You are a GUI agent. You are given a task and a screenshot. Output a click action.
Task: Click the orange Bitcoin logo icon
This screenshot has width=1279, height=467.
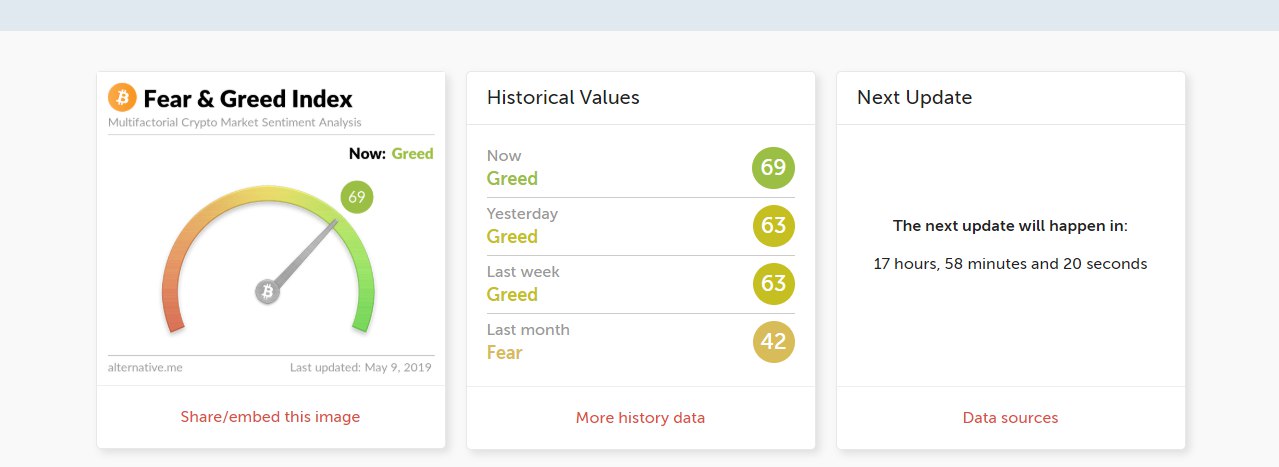(x=122, y=97)
